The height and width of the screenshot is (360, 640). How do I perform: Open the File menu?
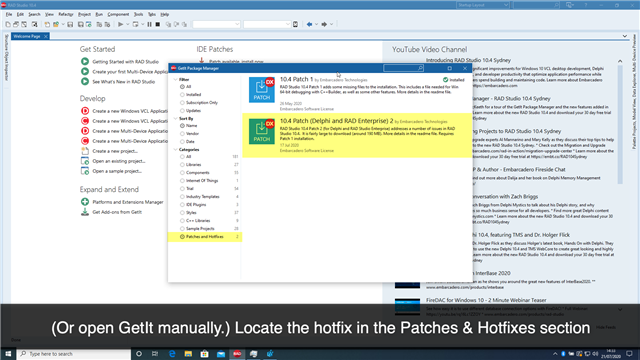pos(9,14)
